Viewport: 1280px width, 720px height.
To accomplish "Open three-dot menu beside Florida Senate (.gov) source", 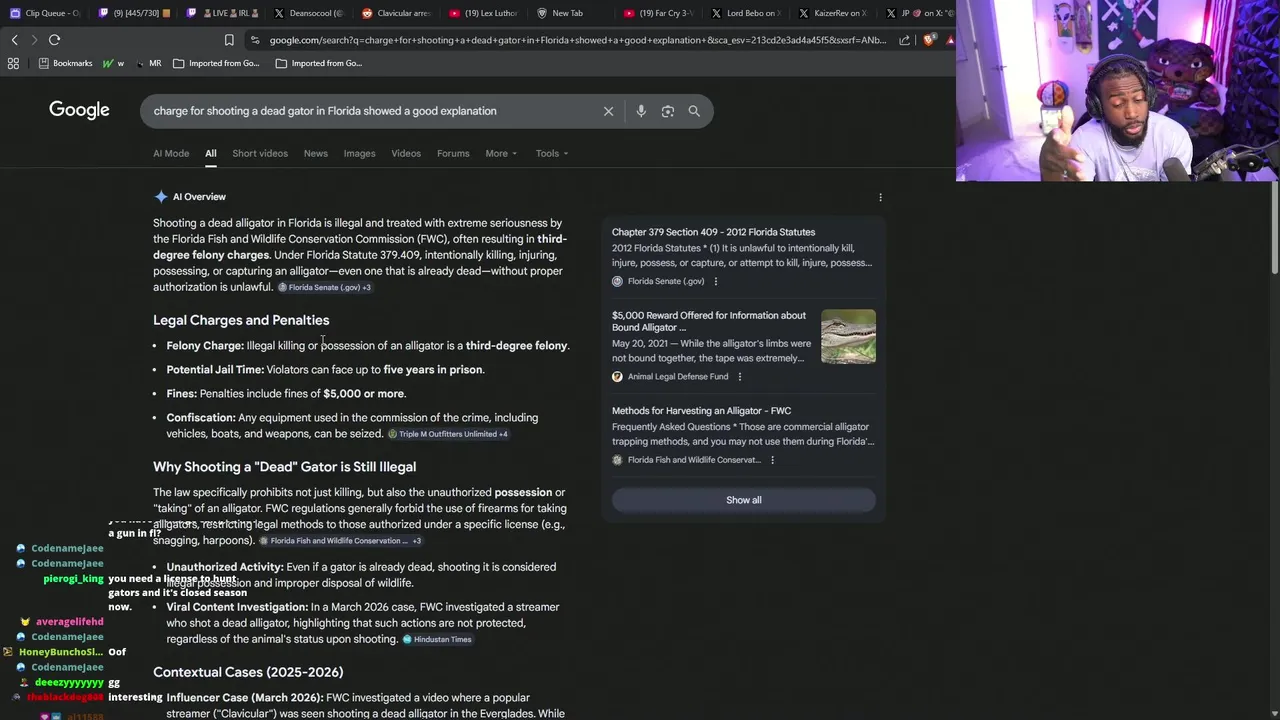I will pyautogui.click(x=716, y=281).
